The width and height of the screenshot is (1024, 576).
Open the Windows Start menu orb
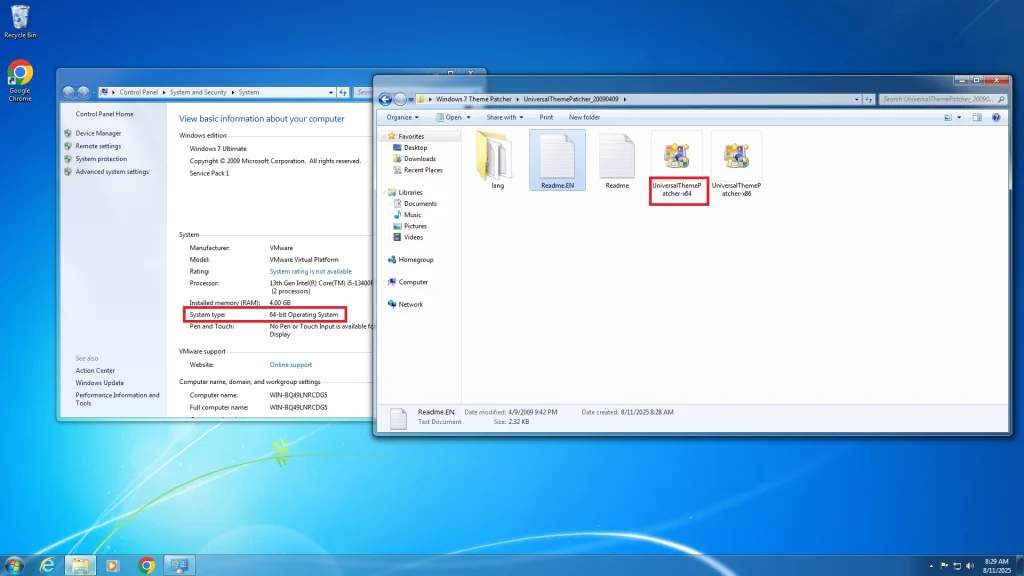(x=14, y=565)
